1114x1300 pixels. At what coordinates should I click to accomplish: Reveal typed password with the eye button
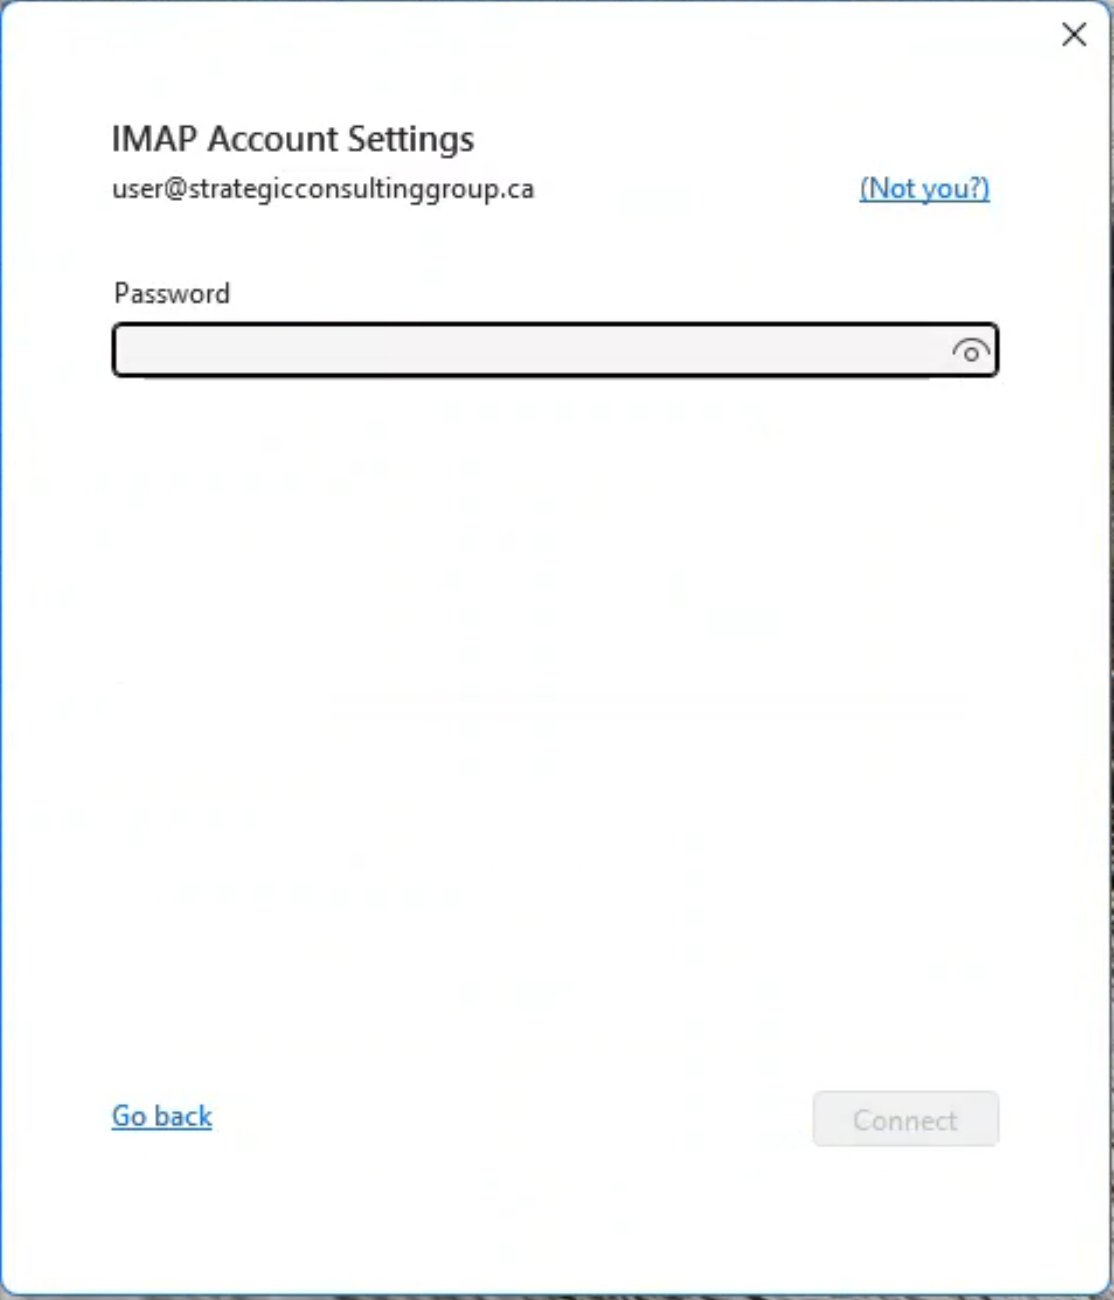(970, 351)
